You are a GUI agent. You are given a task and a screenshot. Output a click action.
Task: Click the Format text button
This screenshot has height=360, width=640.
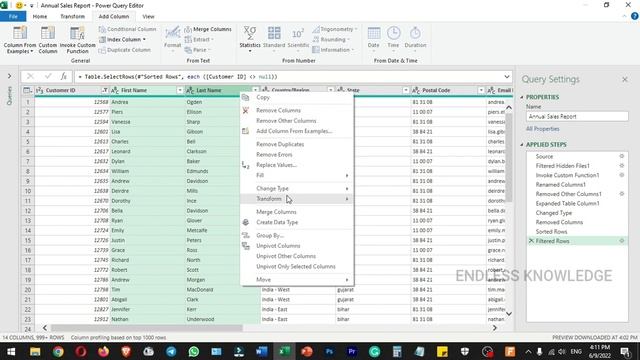173,38
